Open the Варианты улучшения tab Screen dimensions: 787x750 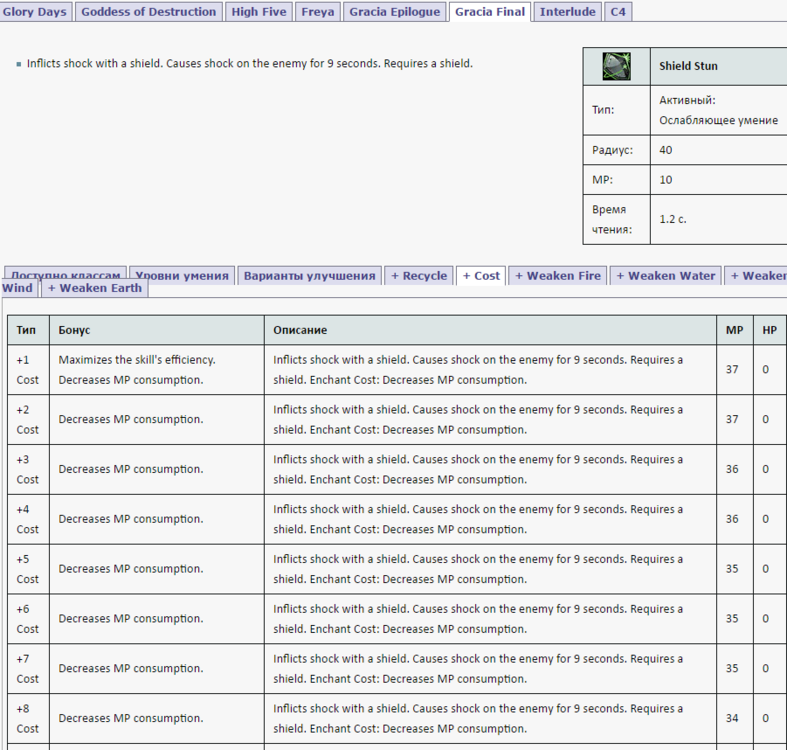click(x=309, y=276)
